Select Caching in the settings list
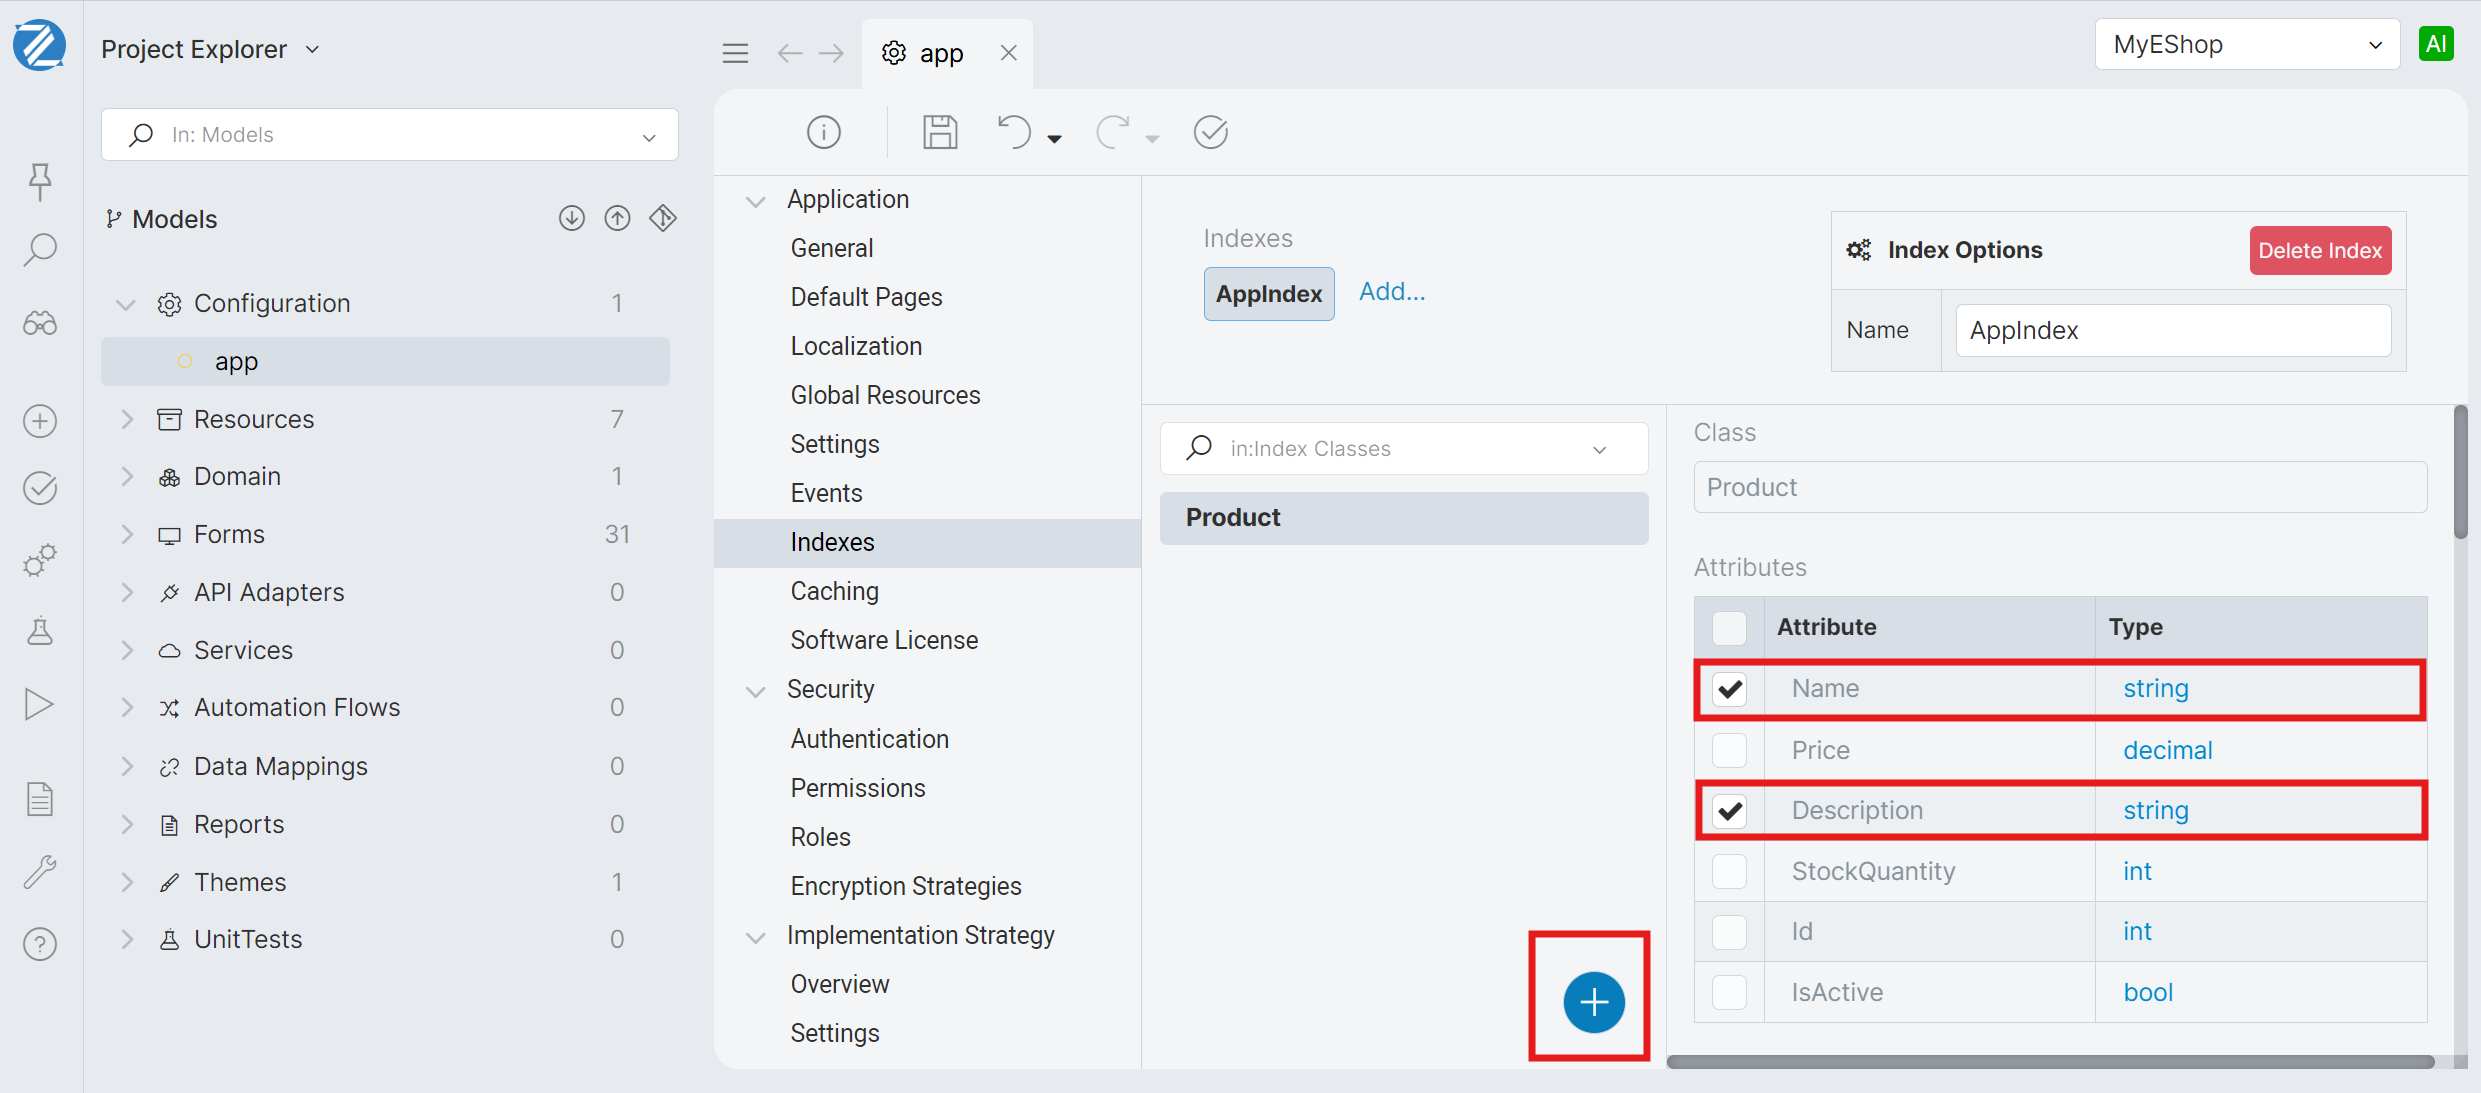 (x=834, y=591)
